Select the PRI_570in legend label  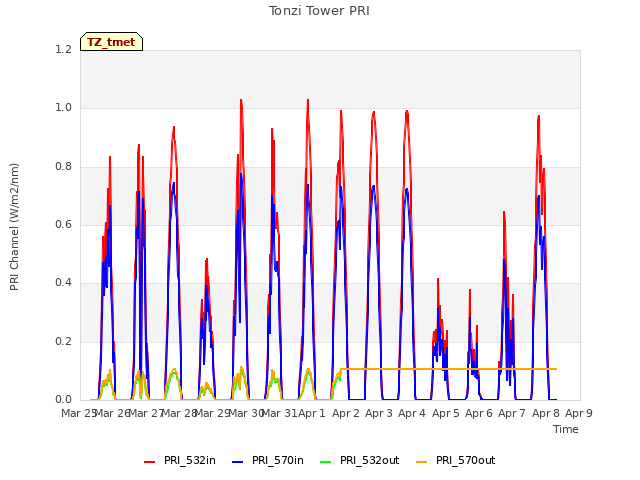[x=278, y=460]
